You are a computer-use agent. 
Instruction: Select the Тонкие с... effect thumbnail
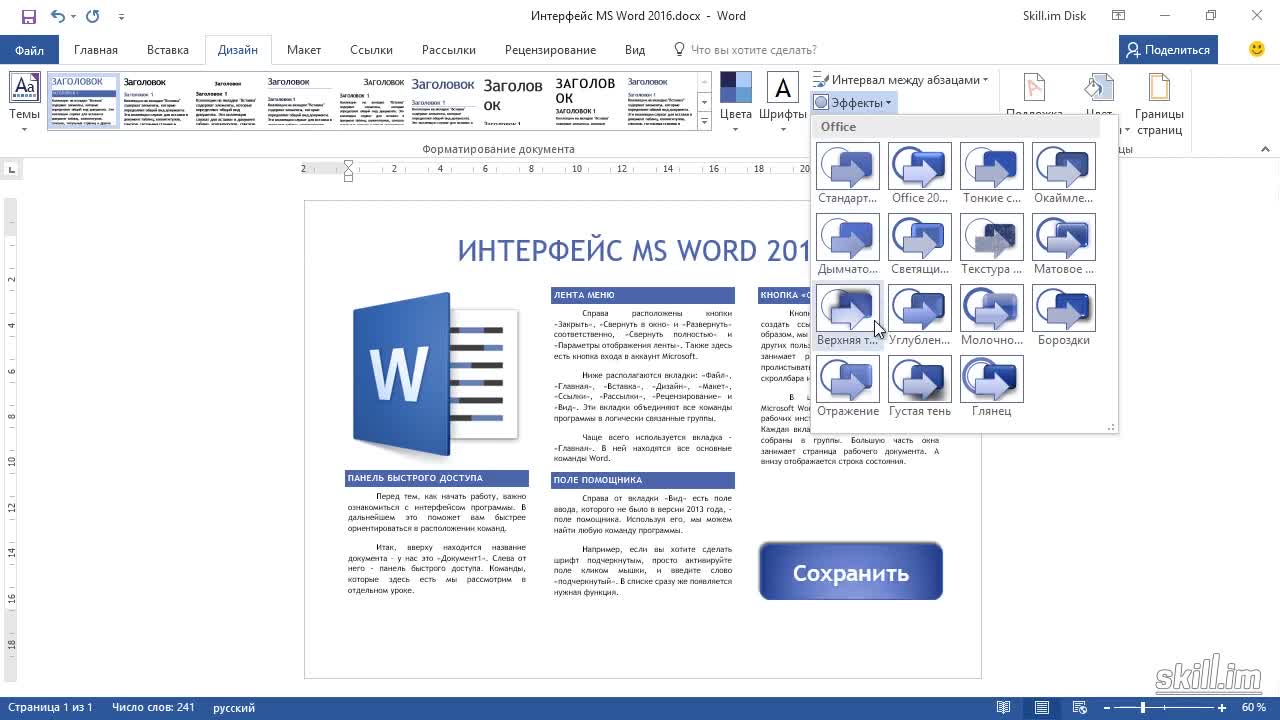click(992, 166)
